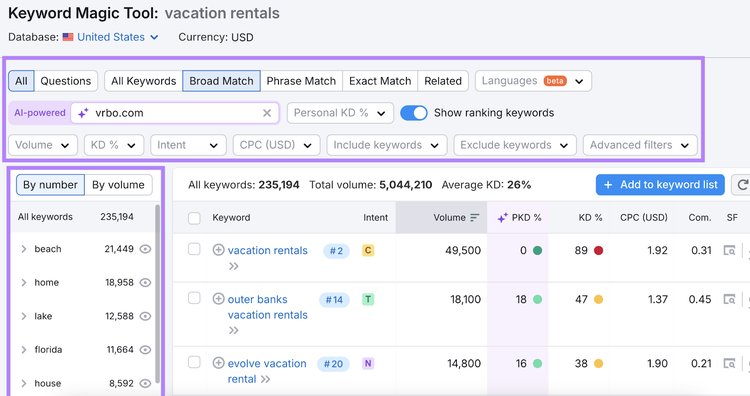Screen dimensions: 750x396
Task: Open the Intent filter dropdown
Action: [188, 145]
